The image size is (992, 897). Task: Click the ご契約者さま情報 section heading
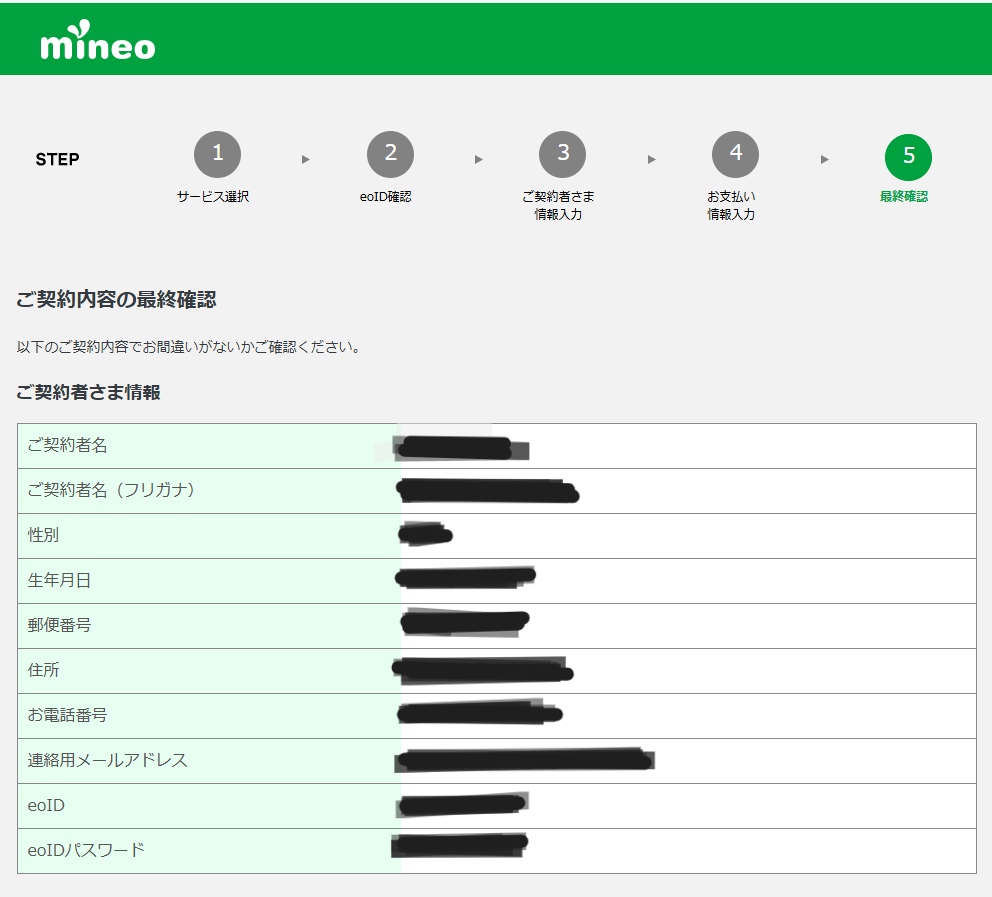[x=89, y=392]
